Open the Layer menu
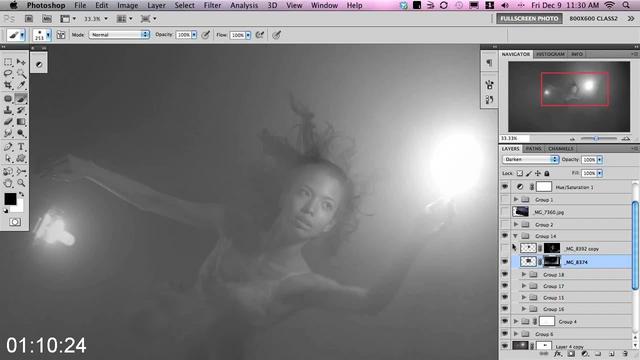Image resolution: width=640 pixels, height=360 pixels. tap(156, 5)
